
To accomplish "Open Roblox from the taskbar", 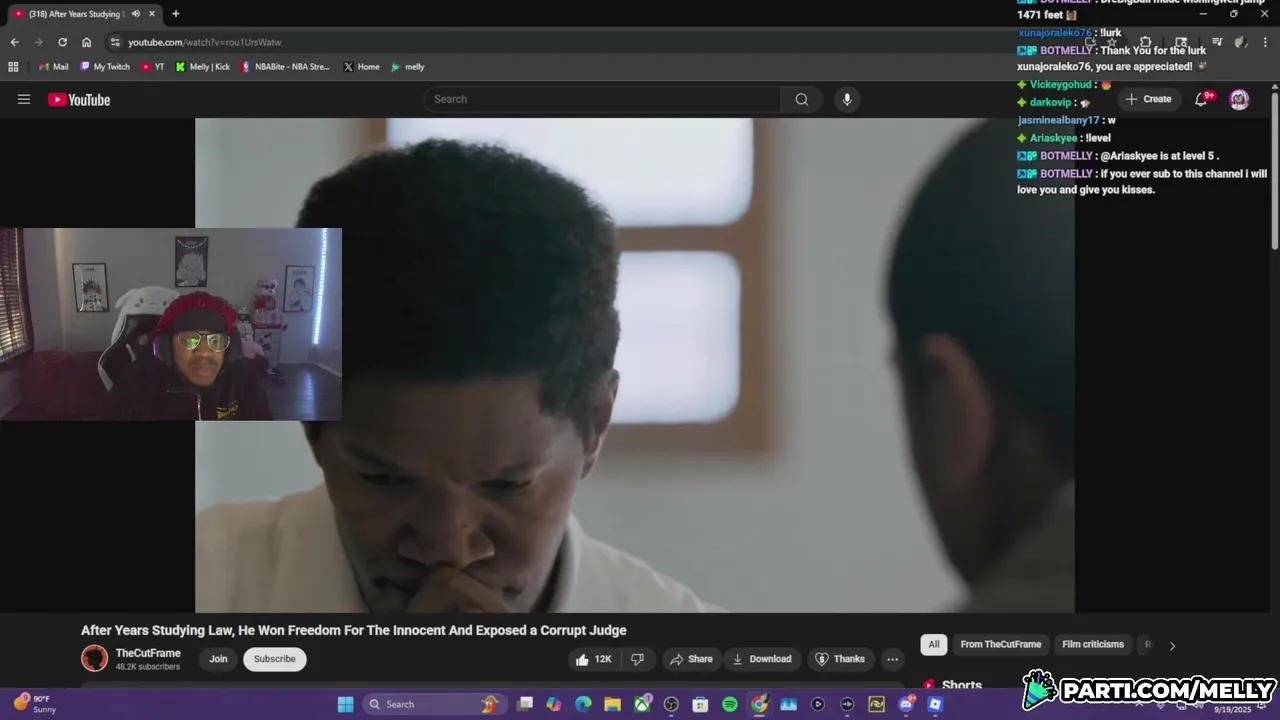I will 935,704.
